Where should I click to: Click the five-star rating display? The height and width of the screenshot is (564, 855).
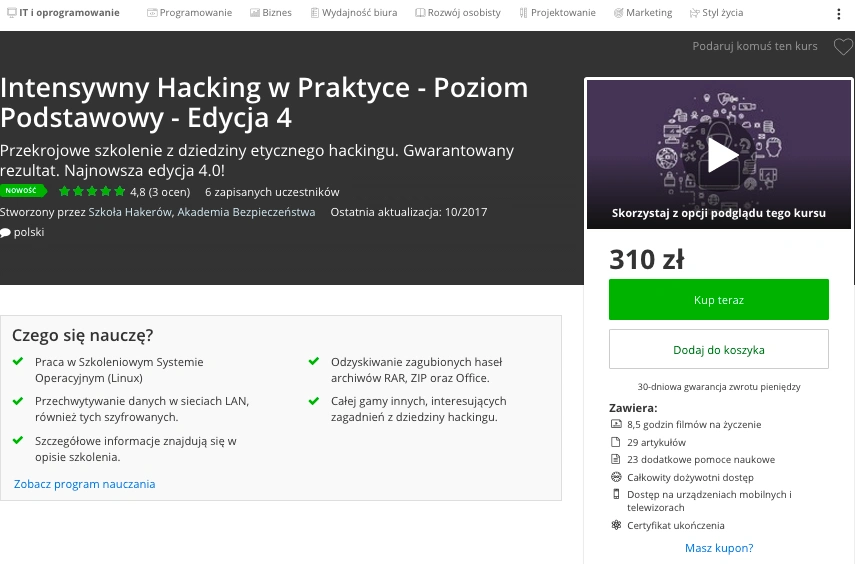pos(92,191)
